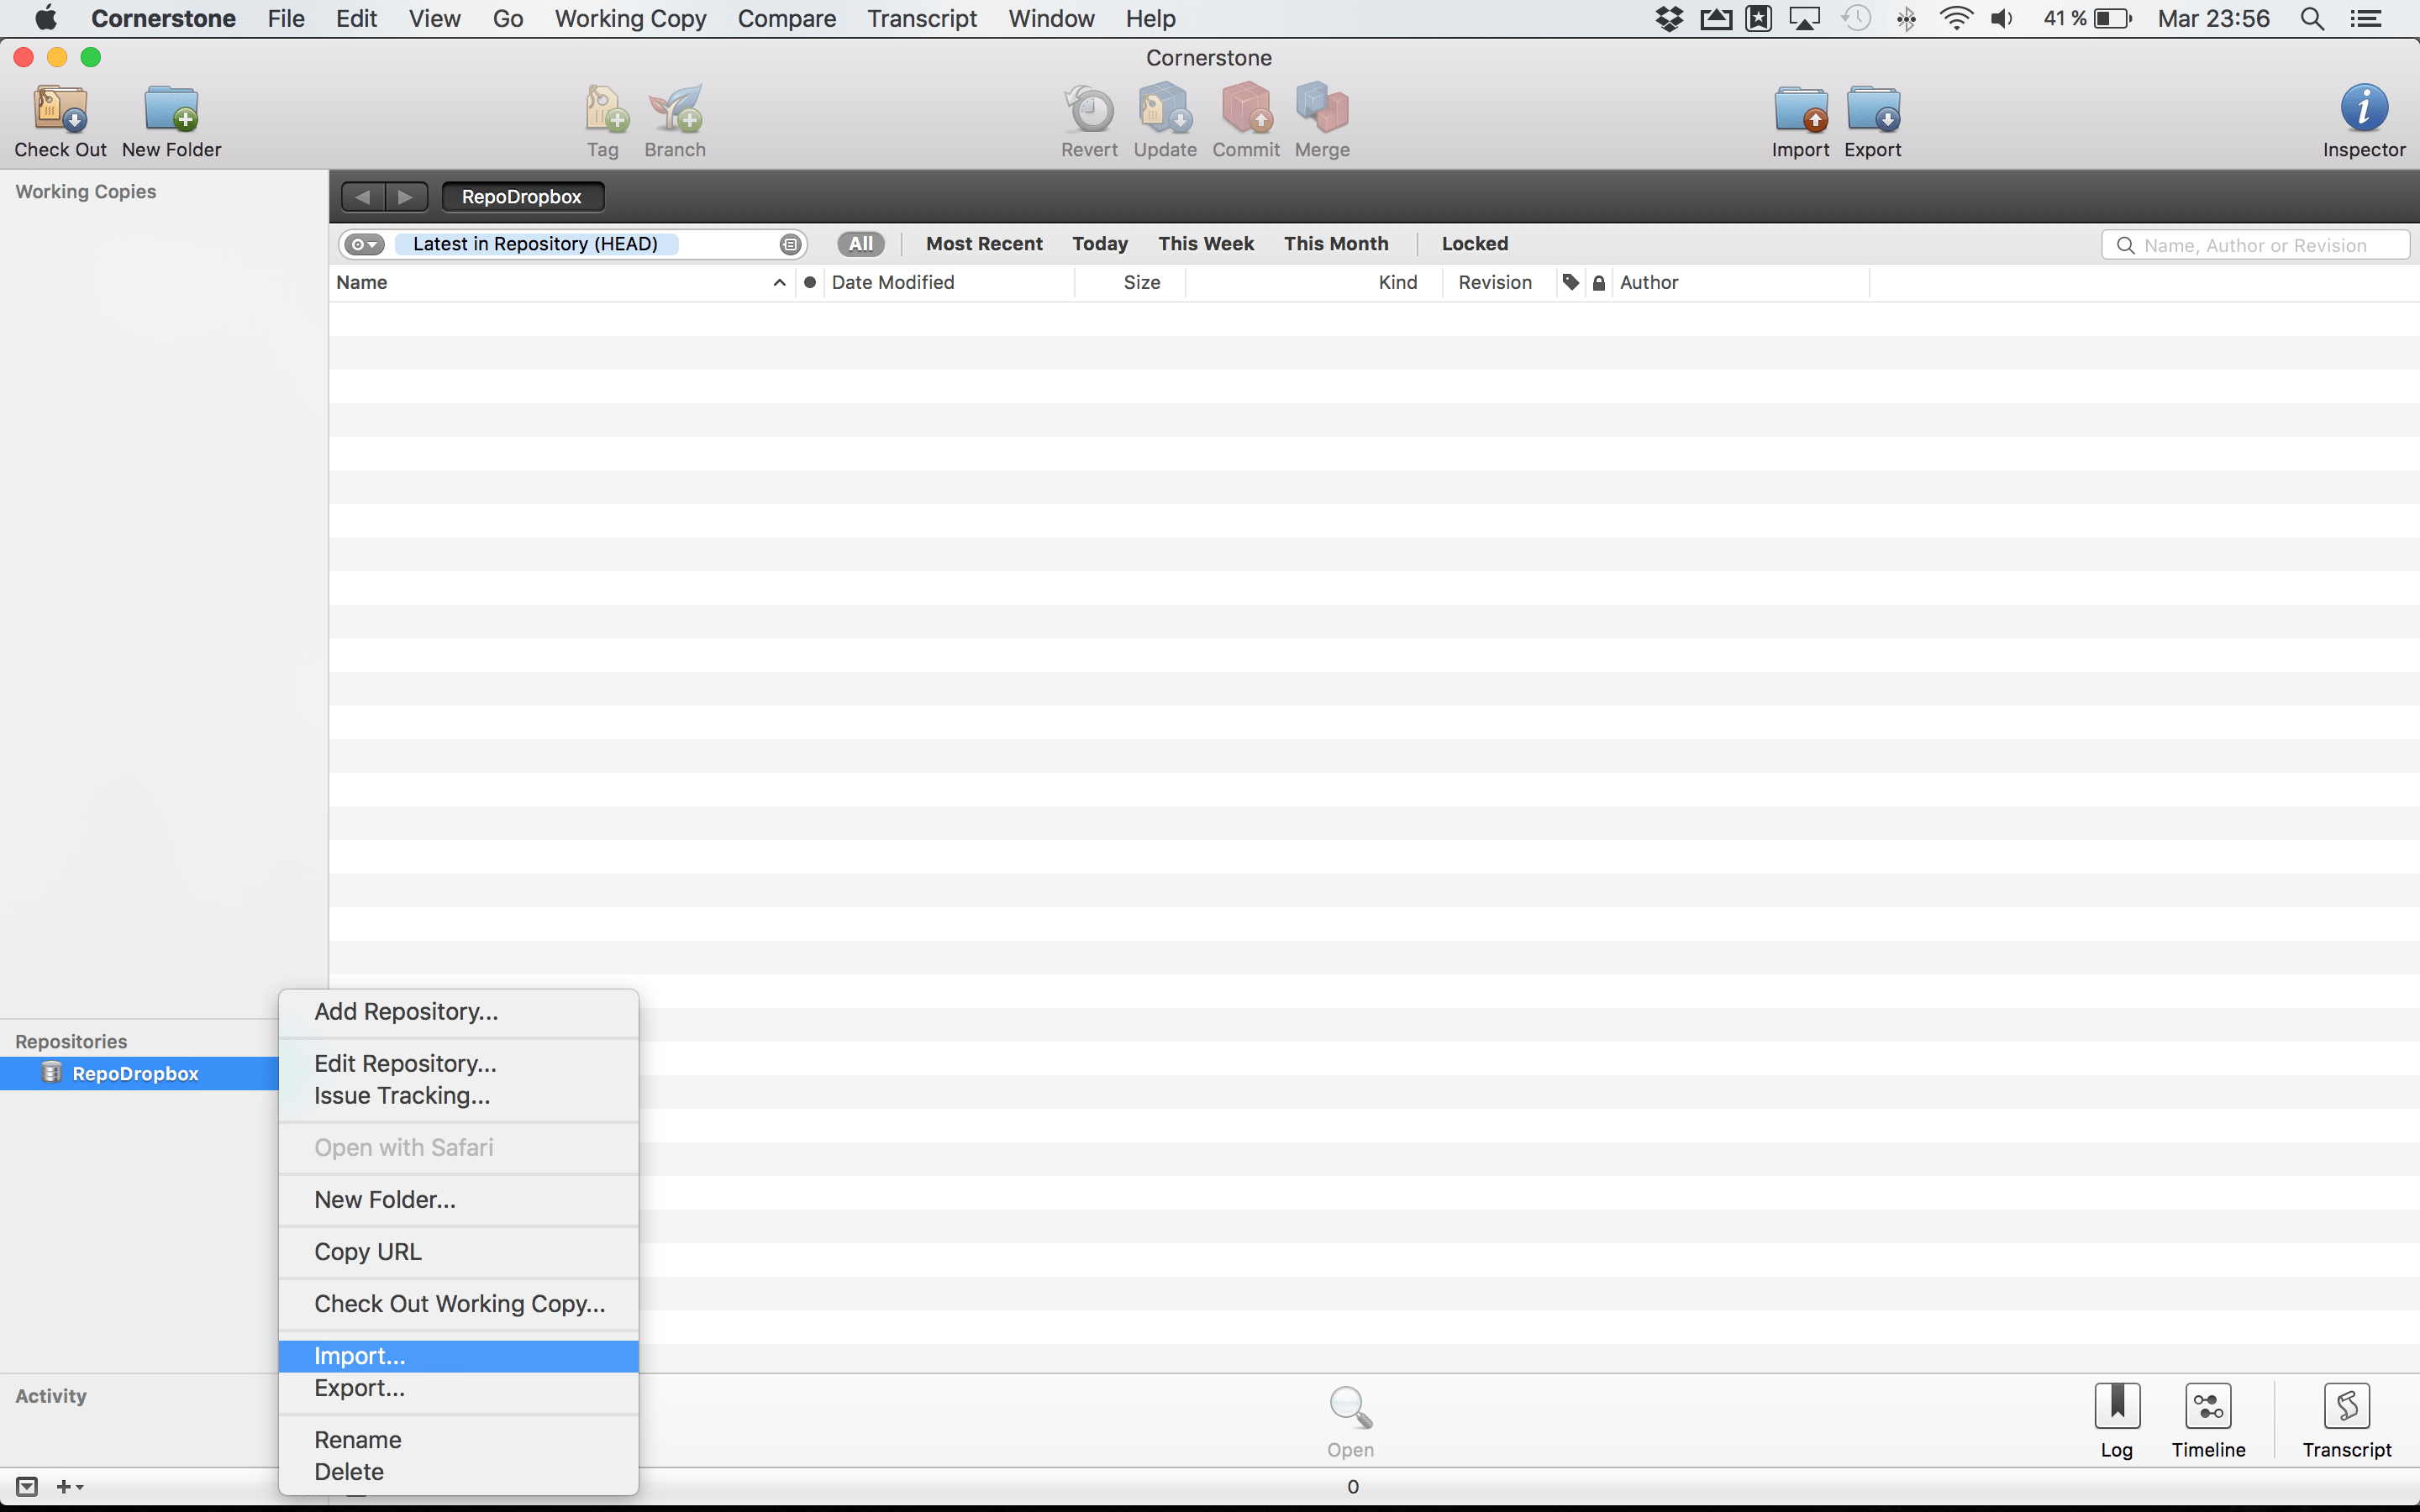This screenshot has width=2420, height=1512.
Task: Open the Dropbox menu bar icon
Action: [1668, 19]
